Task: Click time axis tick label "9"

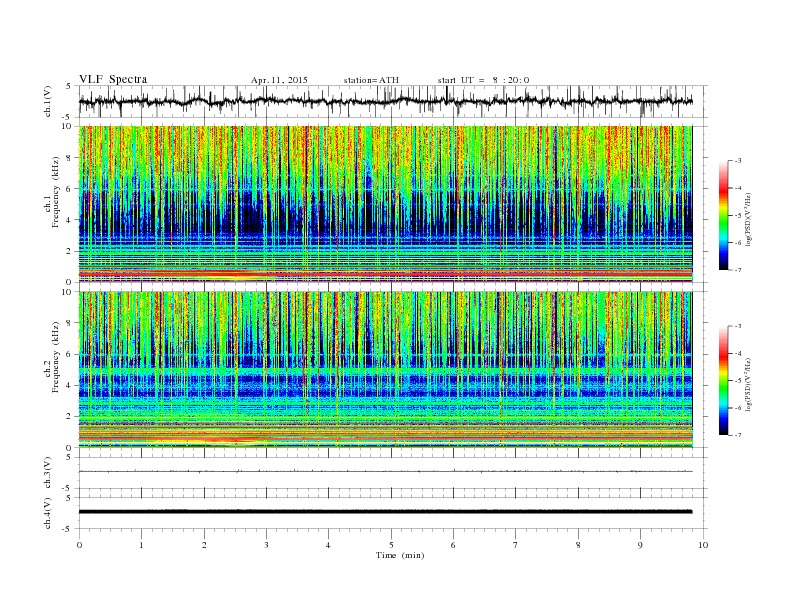Action: click(x=640, y=545)
